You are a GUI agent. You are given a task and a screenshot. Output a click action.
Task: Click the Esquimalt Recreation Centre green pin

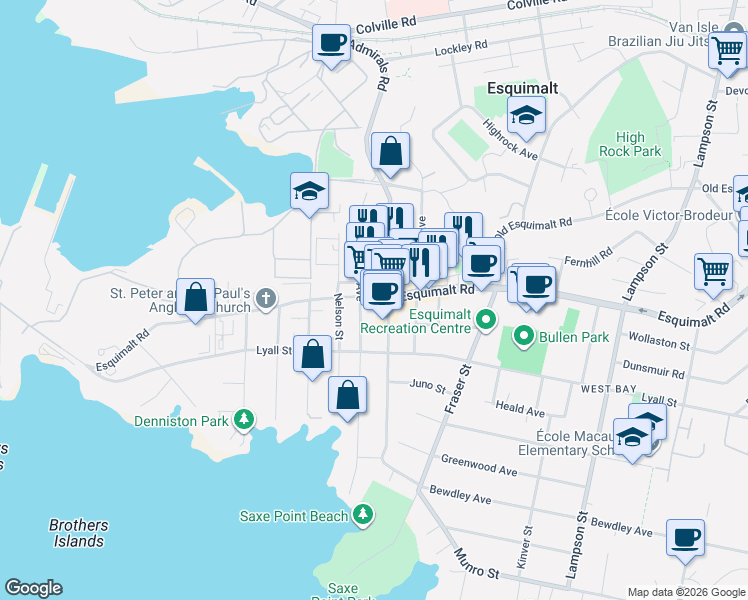pyautogui.click(x=486, y=321)
